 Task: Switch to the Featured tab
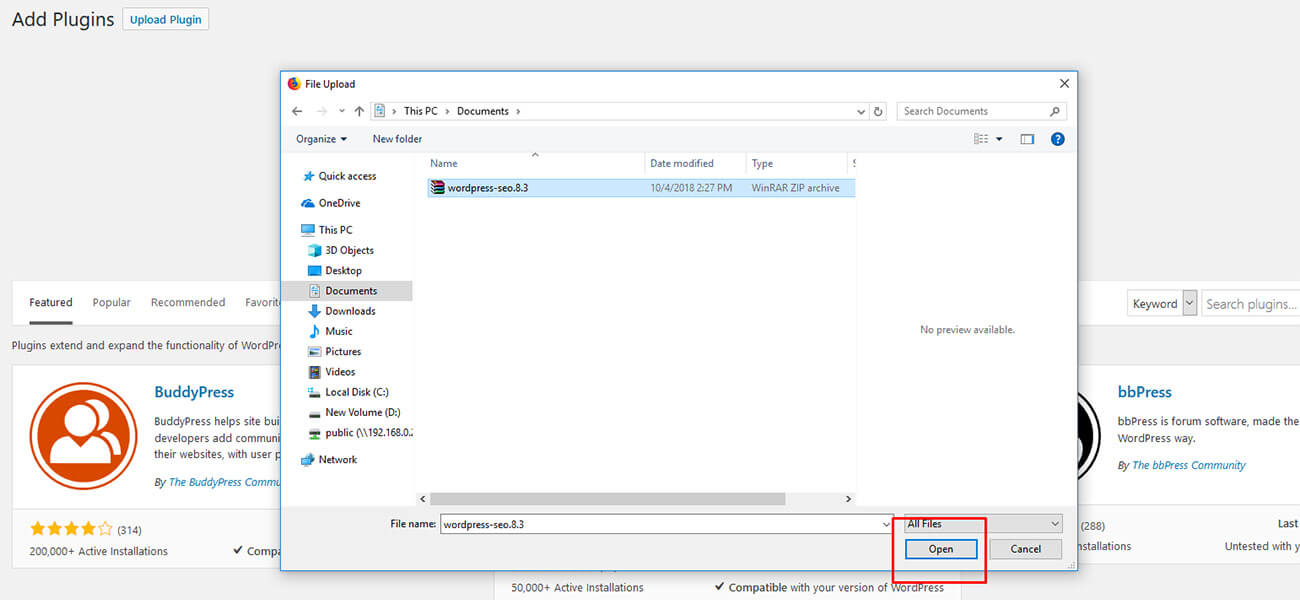pyautogui.click(x=51, y=302)
